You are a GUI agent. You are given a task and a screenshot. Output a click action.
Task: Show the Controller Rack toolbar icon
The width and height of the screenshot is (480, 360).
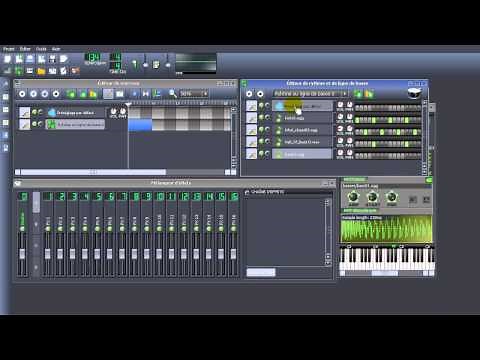[75, 71]
